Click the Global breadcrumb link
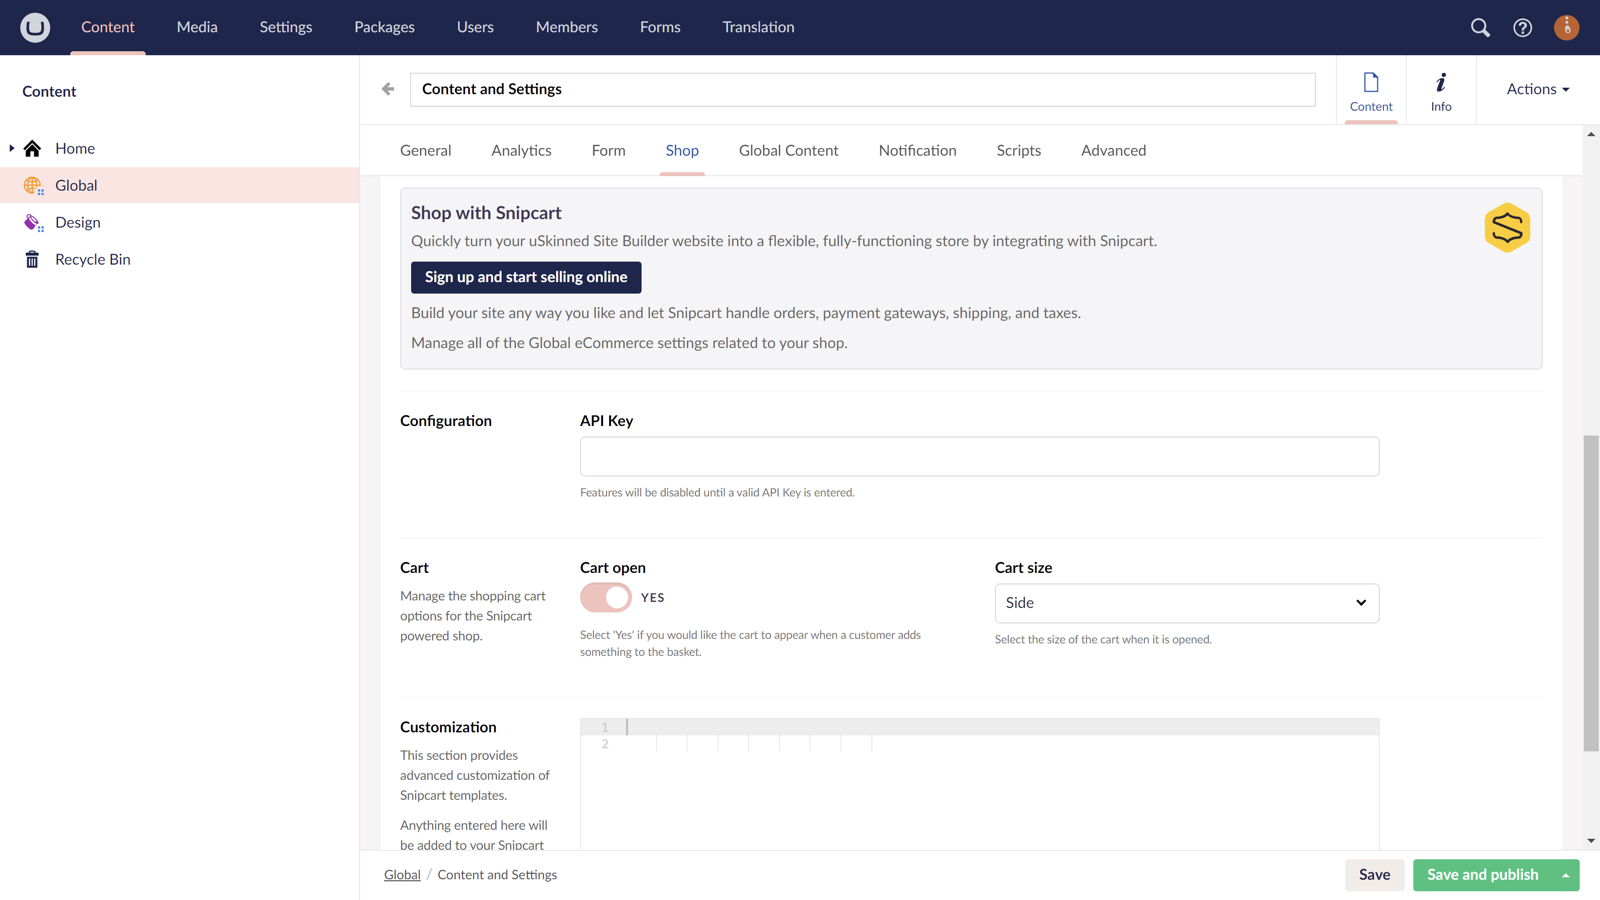 click(402, 875)
